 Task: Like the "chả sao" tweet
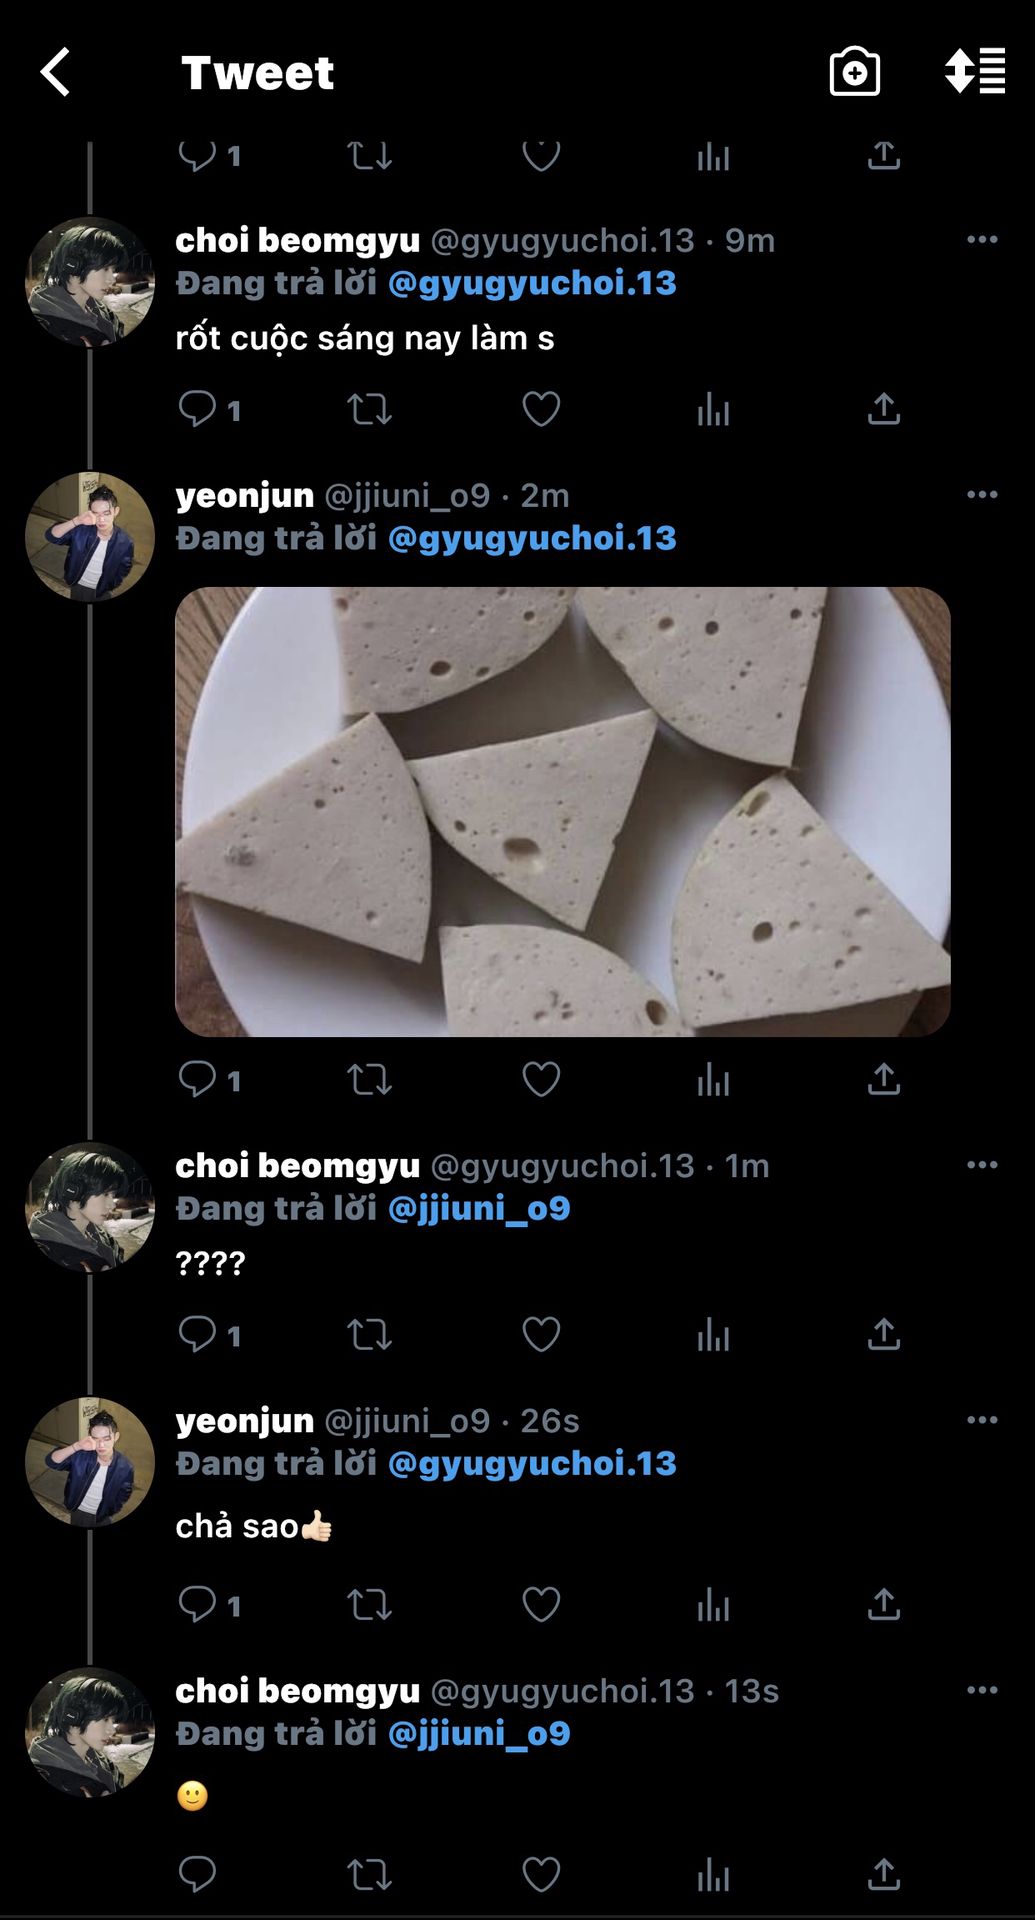(x=541, y=1604)
